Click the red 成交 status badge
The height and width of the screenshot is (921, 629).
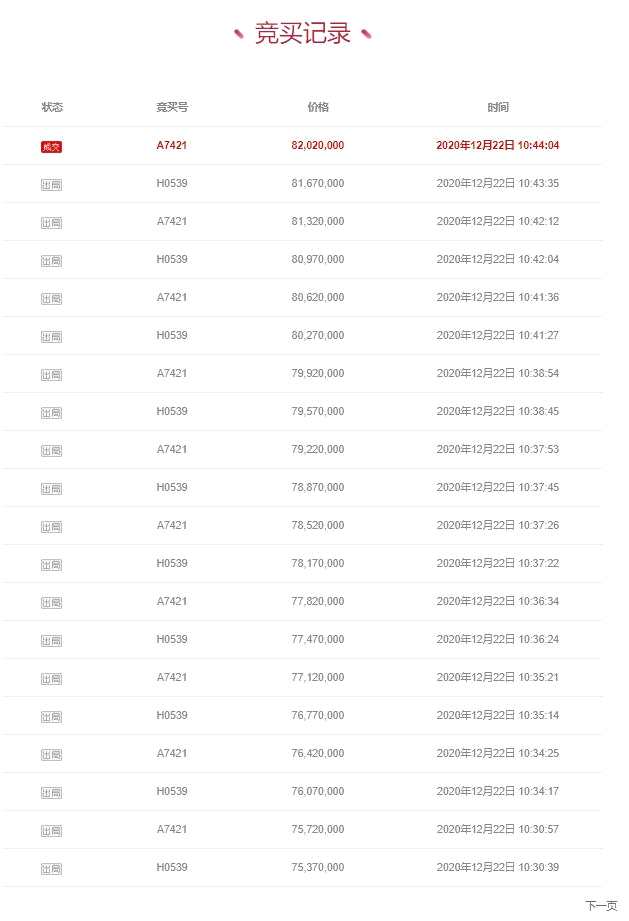tap(51, 147)
